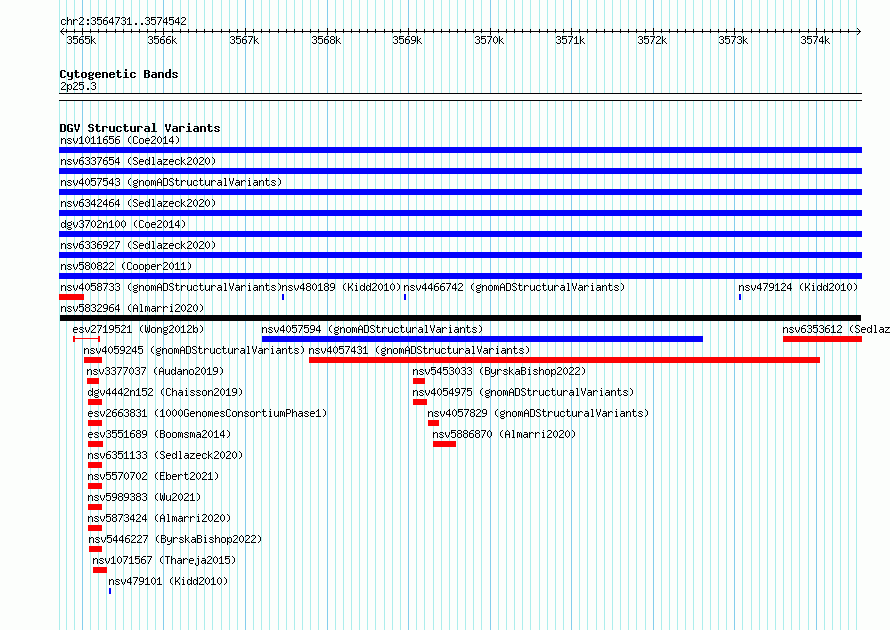The height and width of the screenshot is (630, 890).
Task: Open nsv5570702 (Ebert2021) label
Action: coord(153,476)
